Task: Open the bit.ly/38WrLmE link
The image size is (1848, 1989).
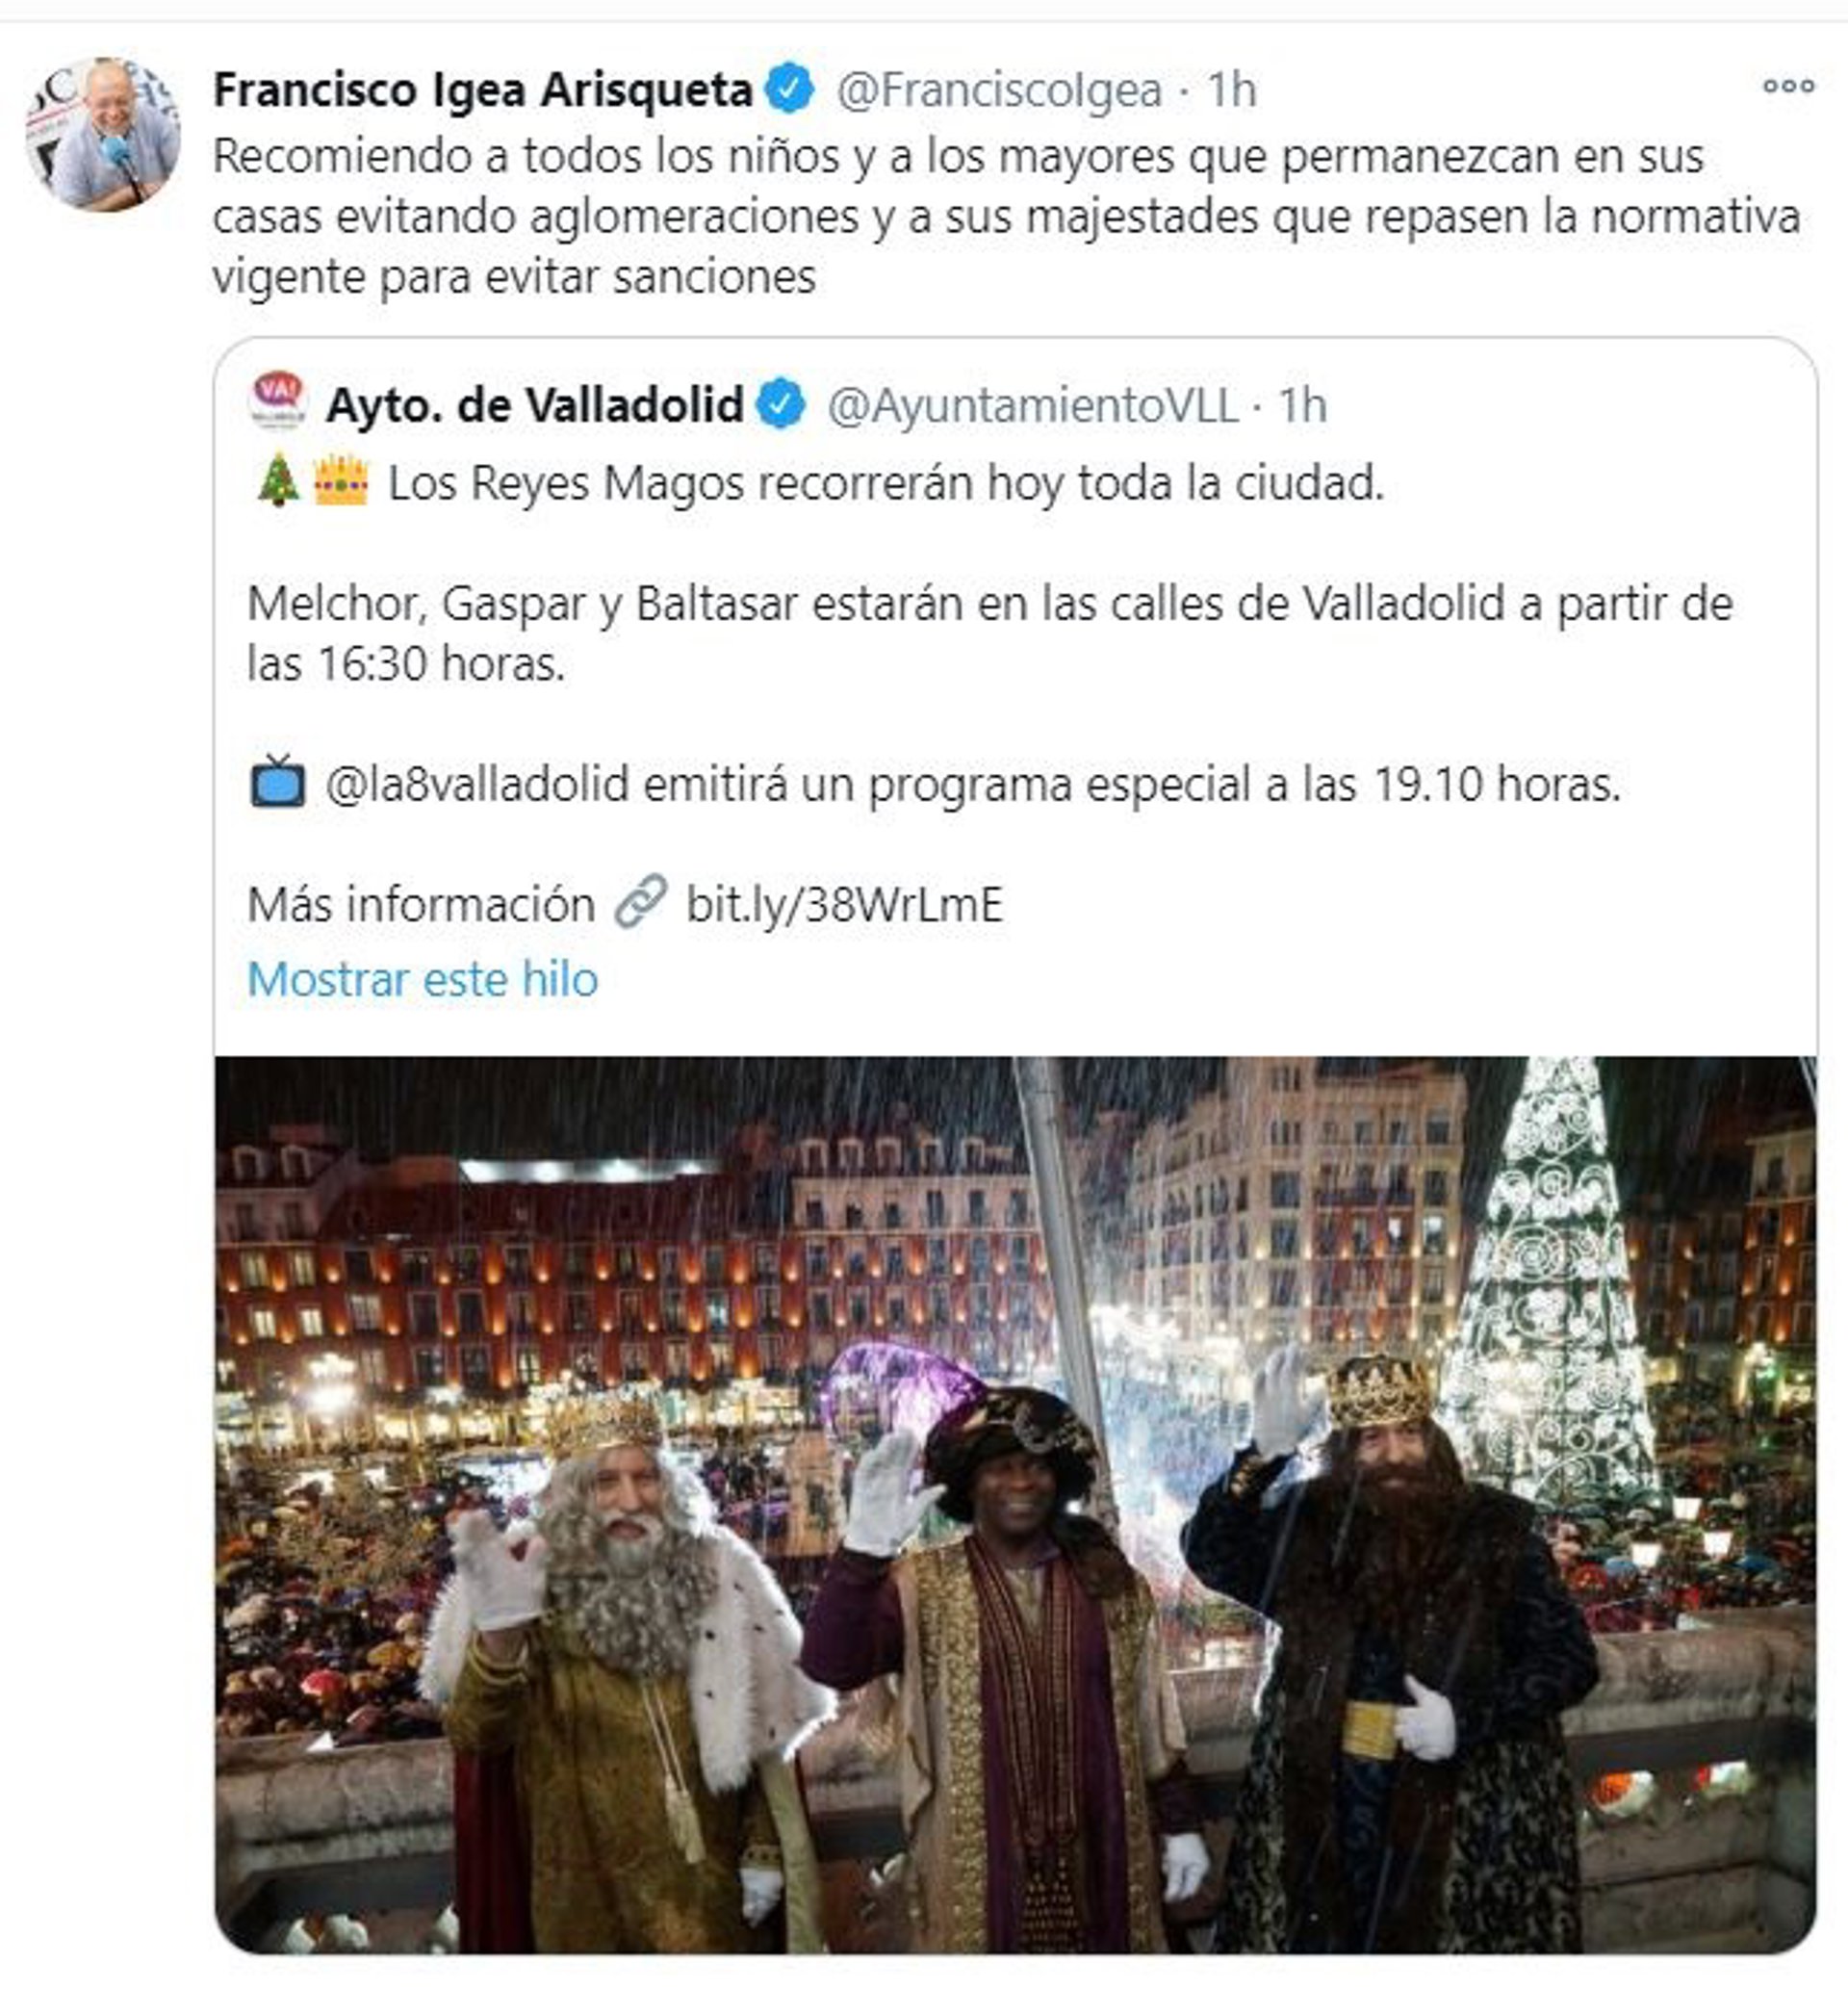Action: (844, 904)
